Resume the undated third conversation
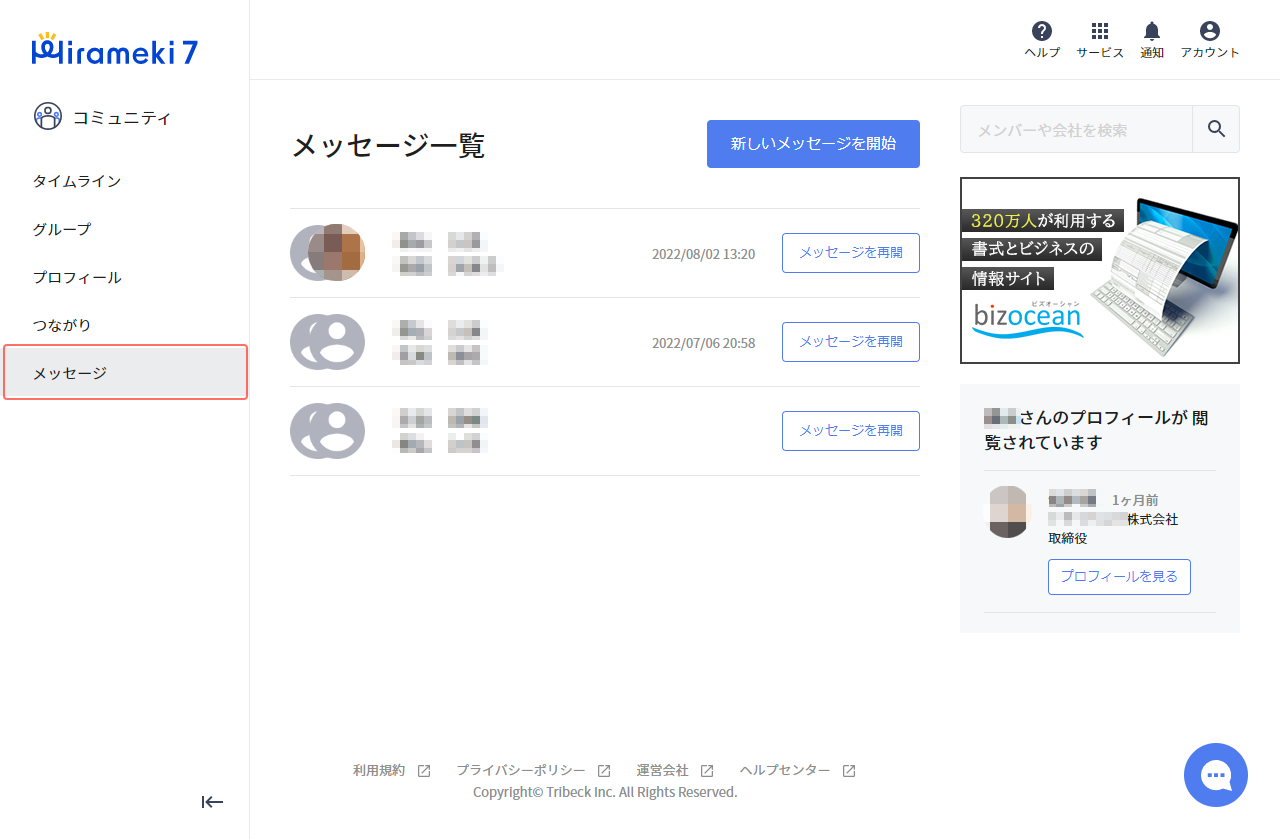The width and height of the screenshot is (1280, 839). (x=851, y=431)
